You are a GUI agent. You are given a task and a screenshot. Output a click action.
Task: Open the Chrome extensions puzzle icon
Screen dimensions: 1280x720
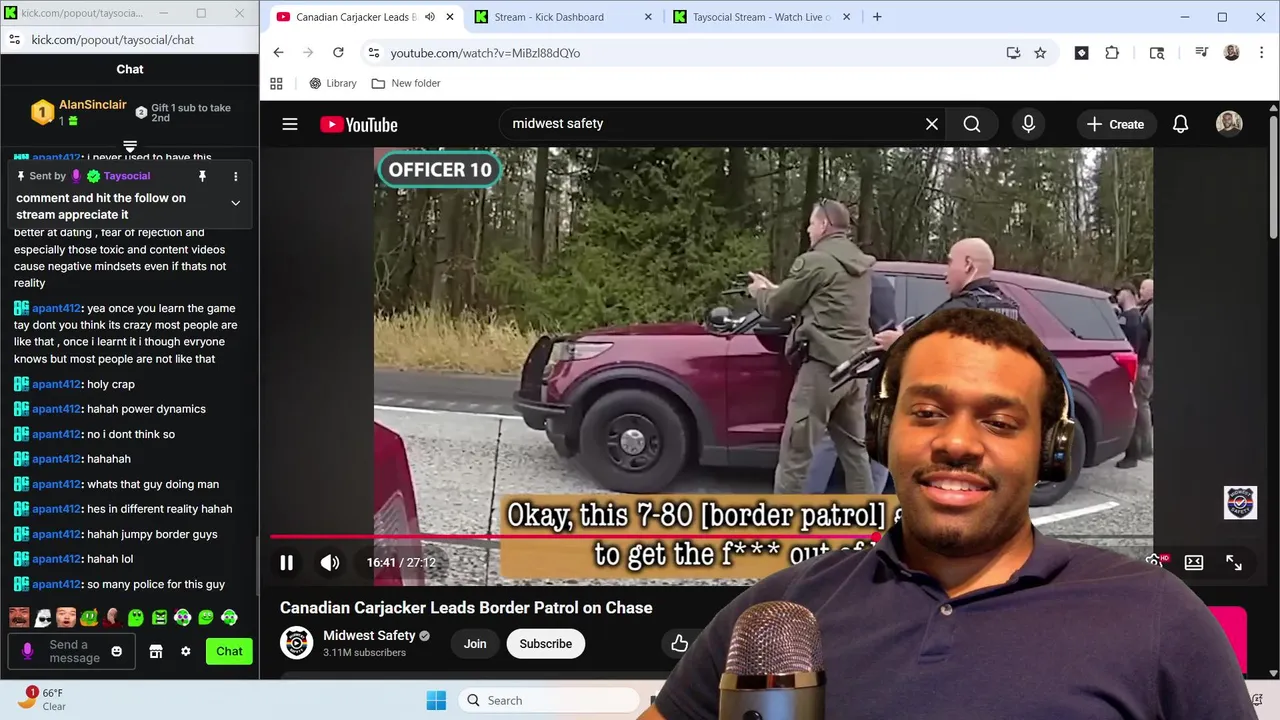point(1112,53)
